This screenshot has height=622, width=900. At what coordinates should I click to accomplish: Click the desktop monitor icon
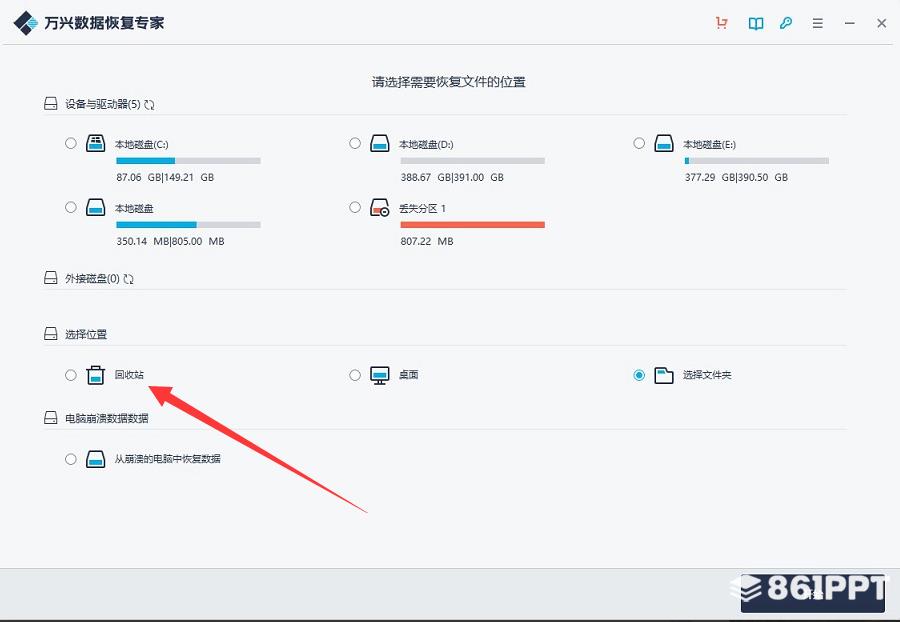coord(379,375)
